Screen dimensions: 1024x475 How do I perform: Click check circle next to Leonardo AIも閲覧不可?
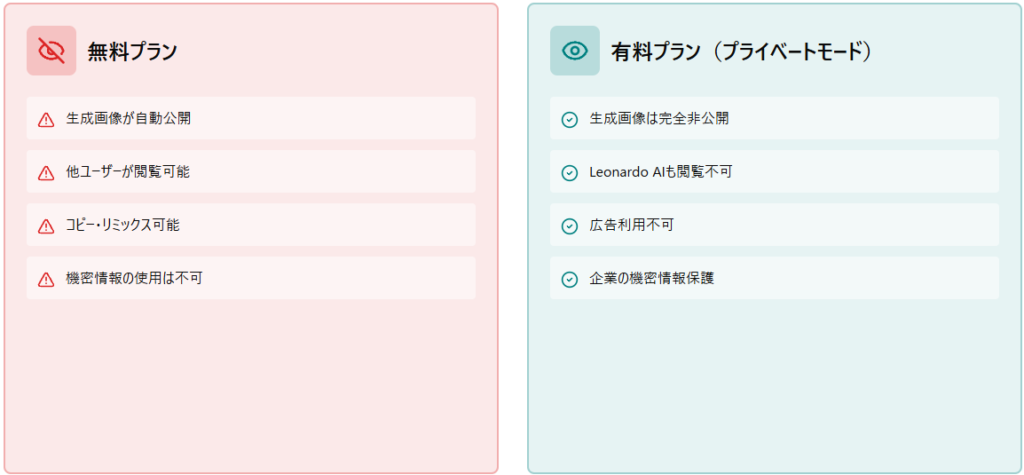(570, 173)
